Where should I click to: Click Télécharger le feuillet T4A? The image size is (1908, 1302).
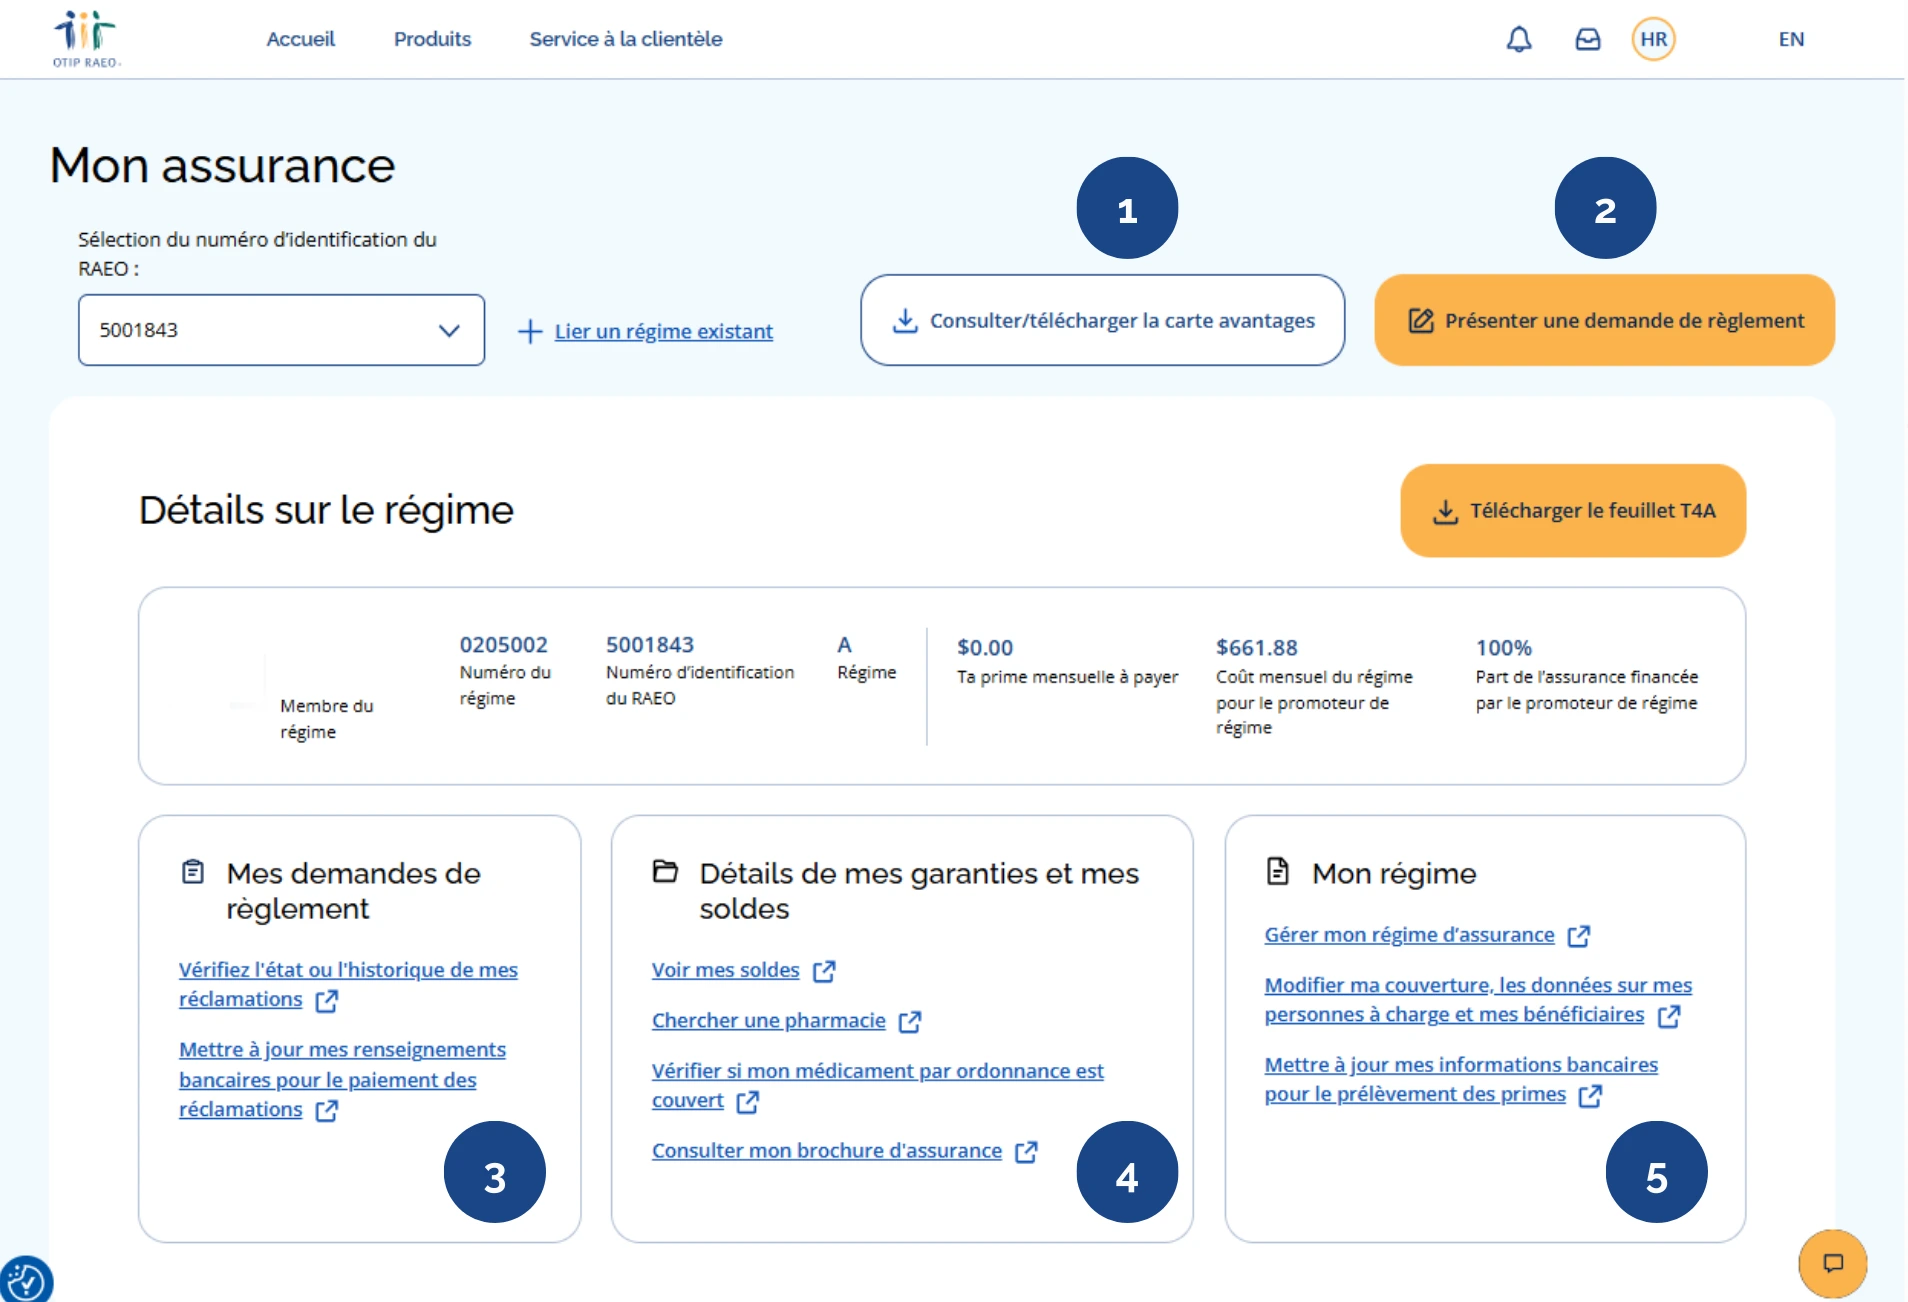tap(1572, 510)
